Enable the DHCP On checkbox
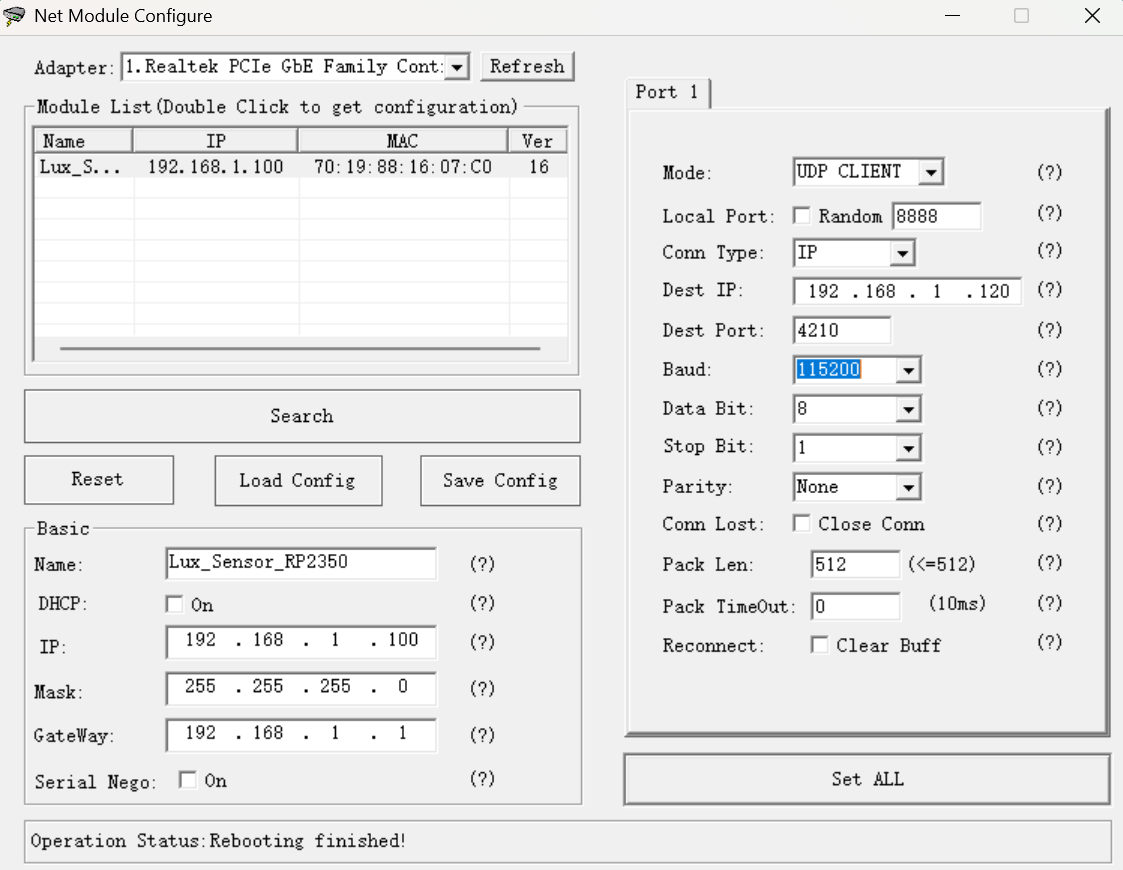Viewport: 1123px width, 870px height. click(174, 604)
